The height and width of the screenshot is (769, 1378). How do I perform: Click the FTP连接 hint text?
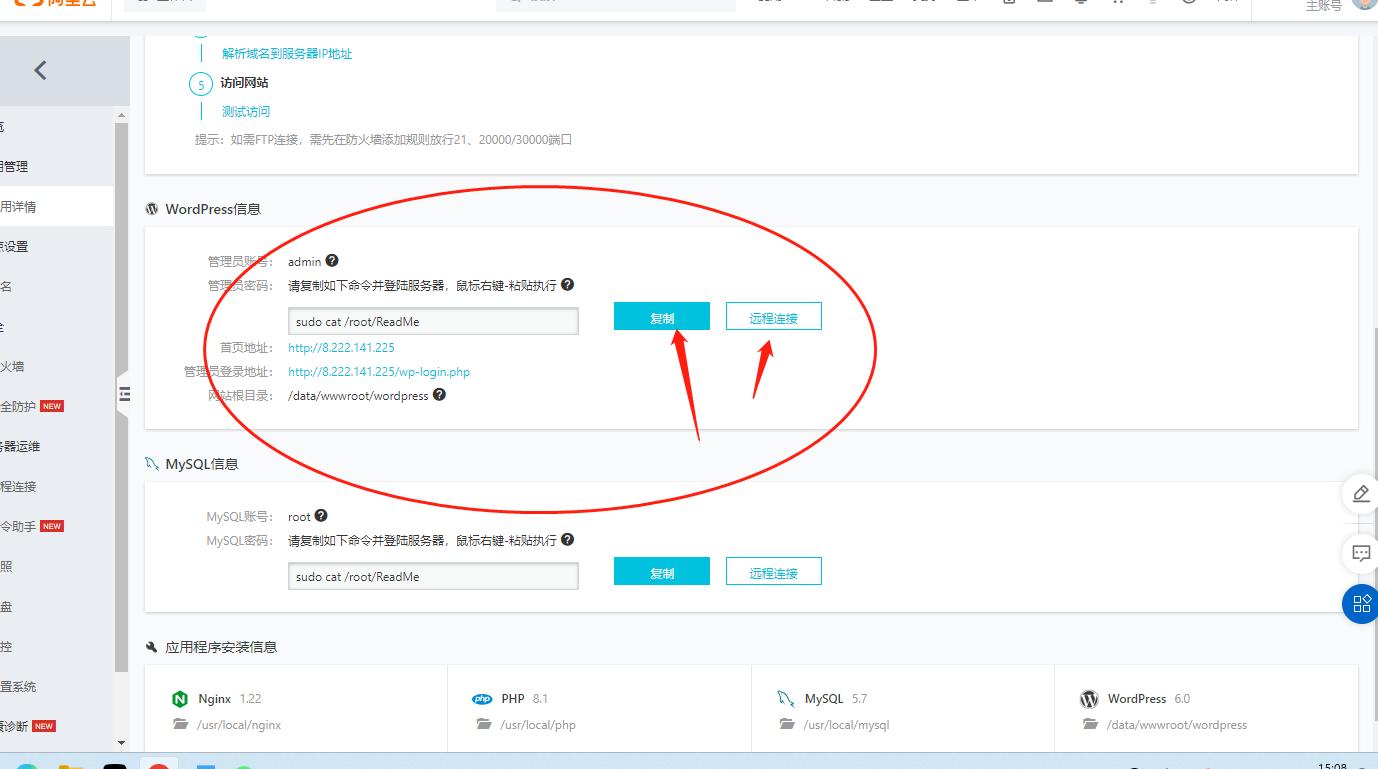pos(383,140)
